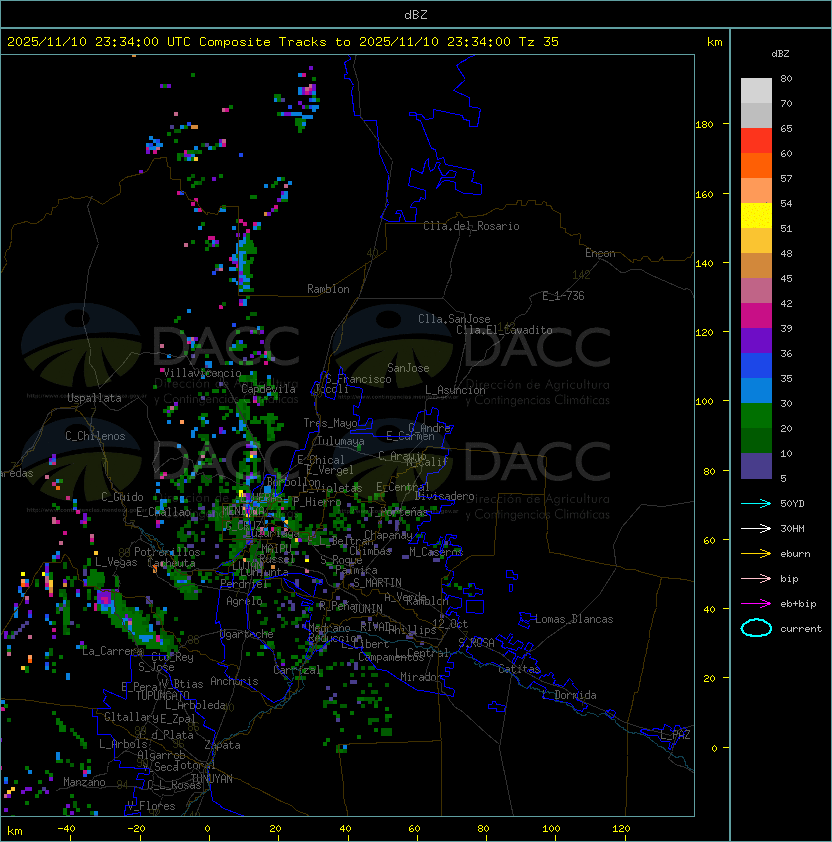Click the 'L_Asuncion' map label
832x842 pixels.
click(x=455, y=390)
